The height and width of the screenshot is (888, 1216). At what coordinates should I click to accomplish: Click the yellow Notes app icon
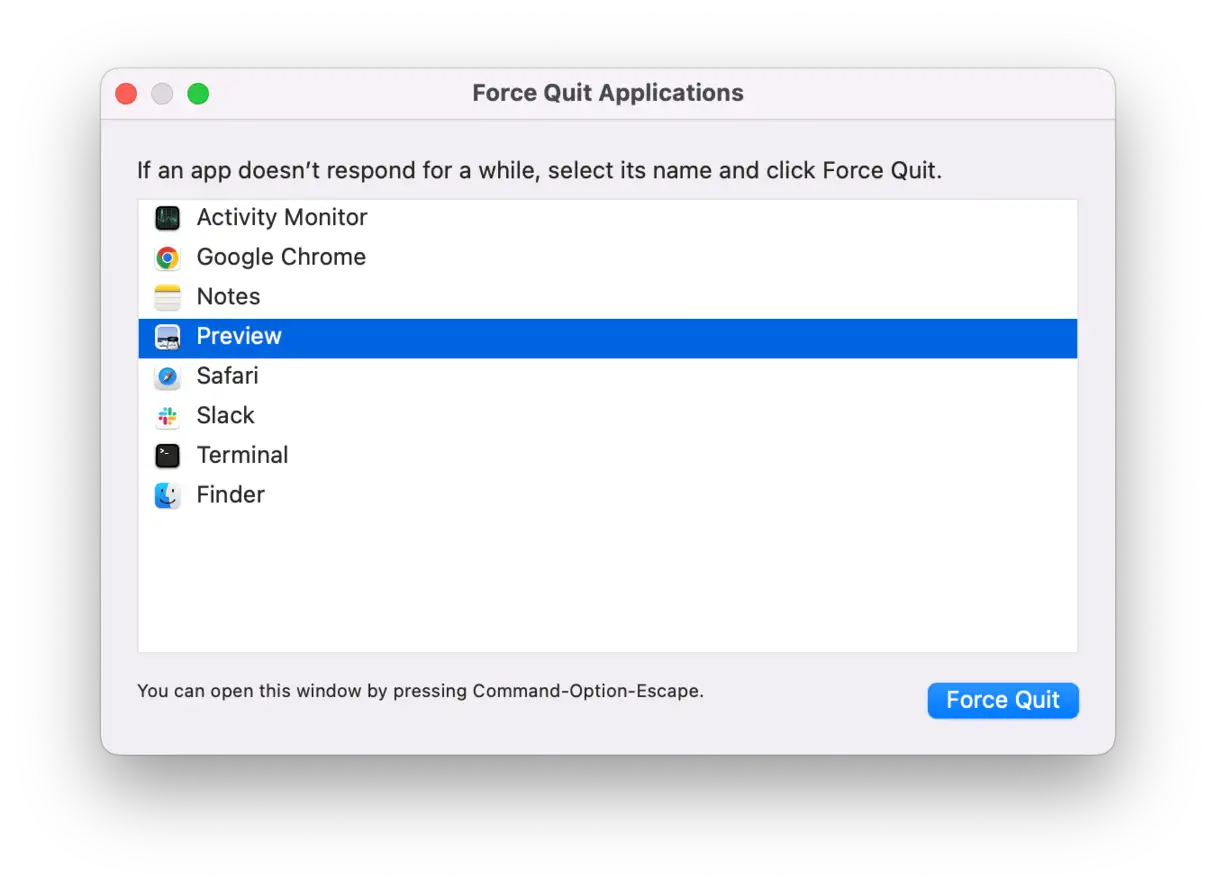[x=167, y=297]
